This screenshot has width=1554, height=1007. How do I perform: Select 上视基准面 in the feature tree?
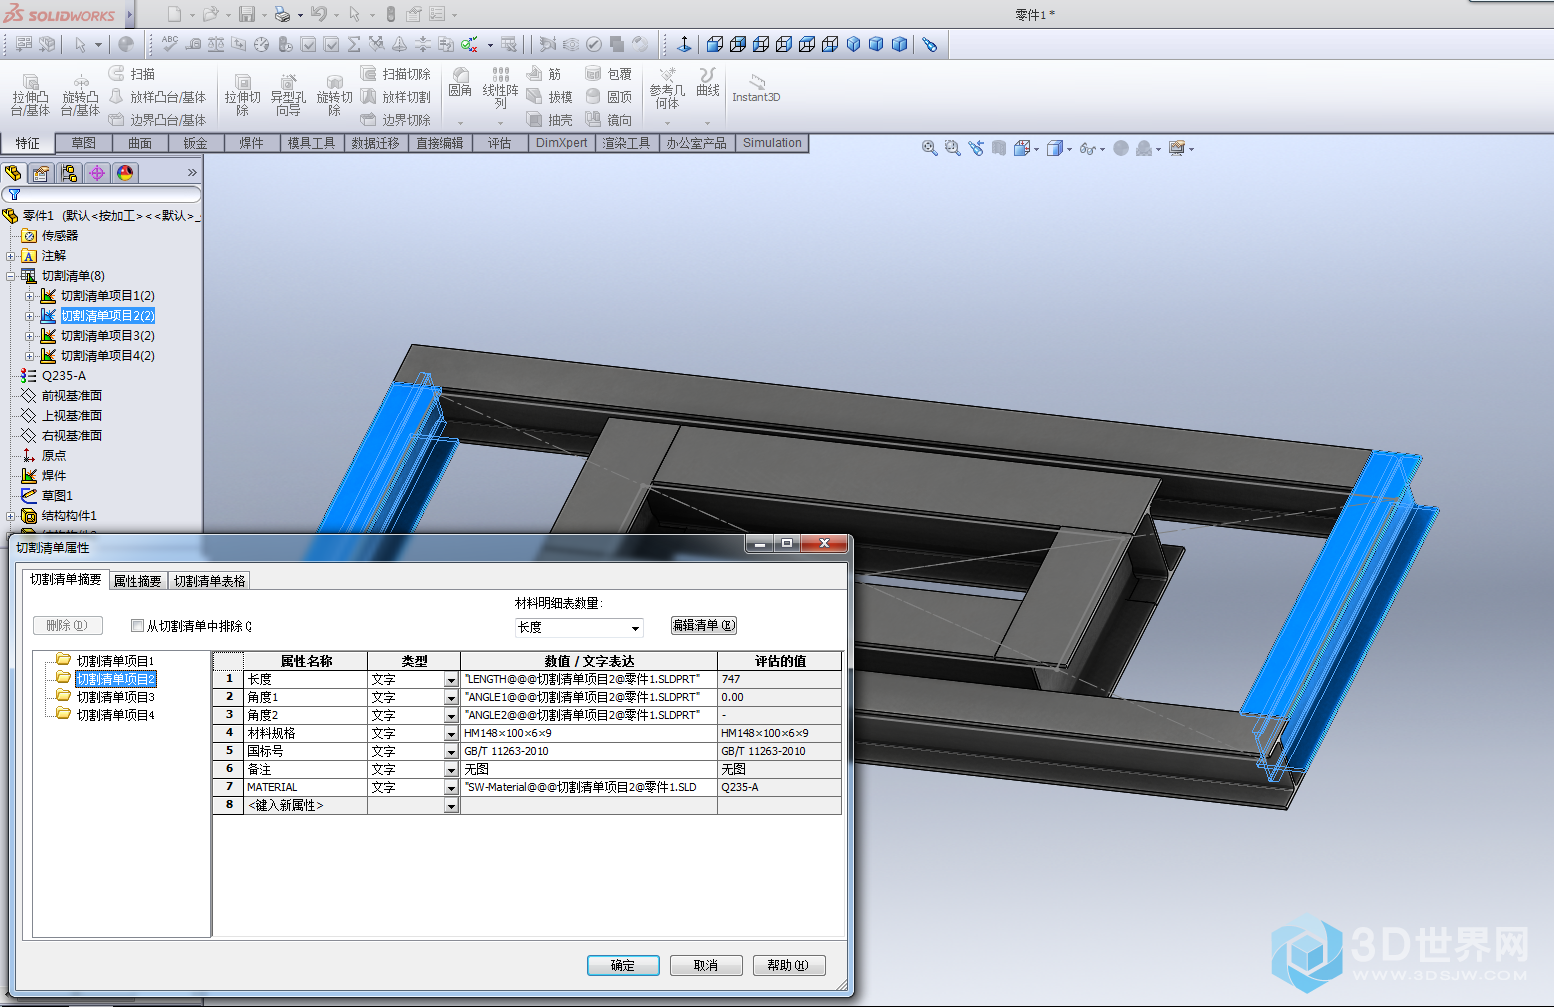click(x=71, y=416)
